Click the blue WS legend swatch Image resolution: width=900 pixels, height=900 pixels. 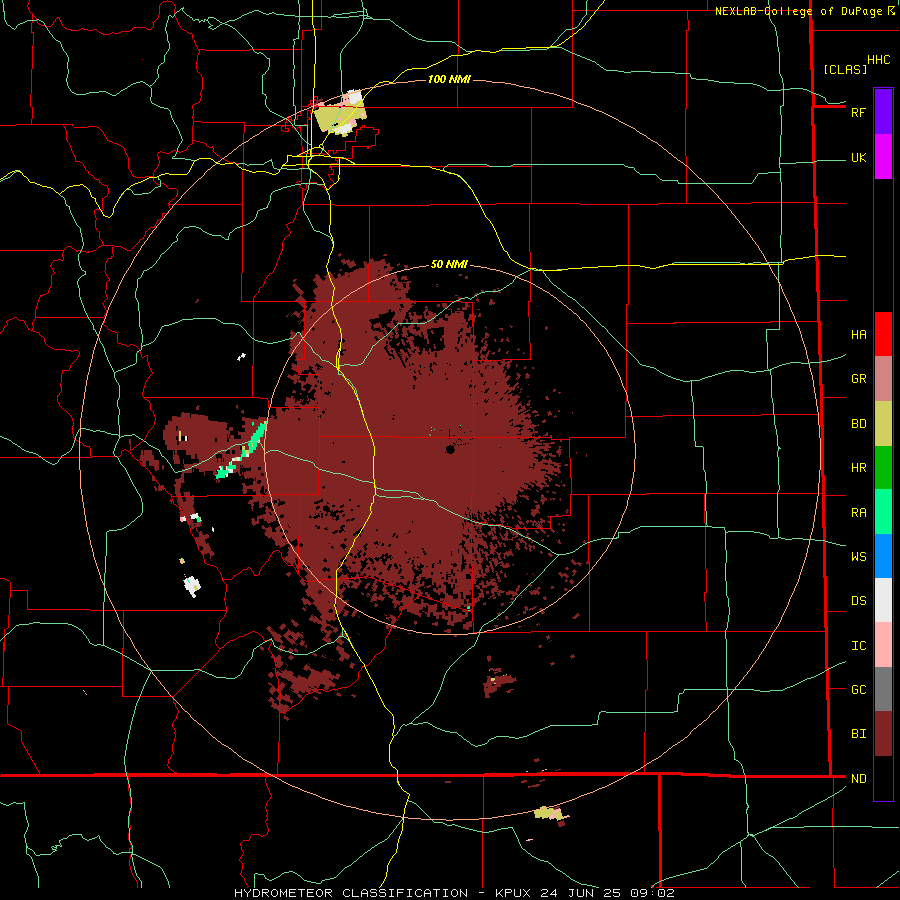883,556
